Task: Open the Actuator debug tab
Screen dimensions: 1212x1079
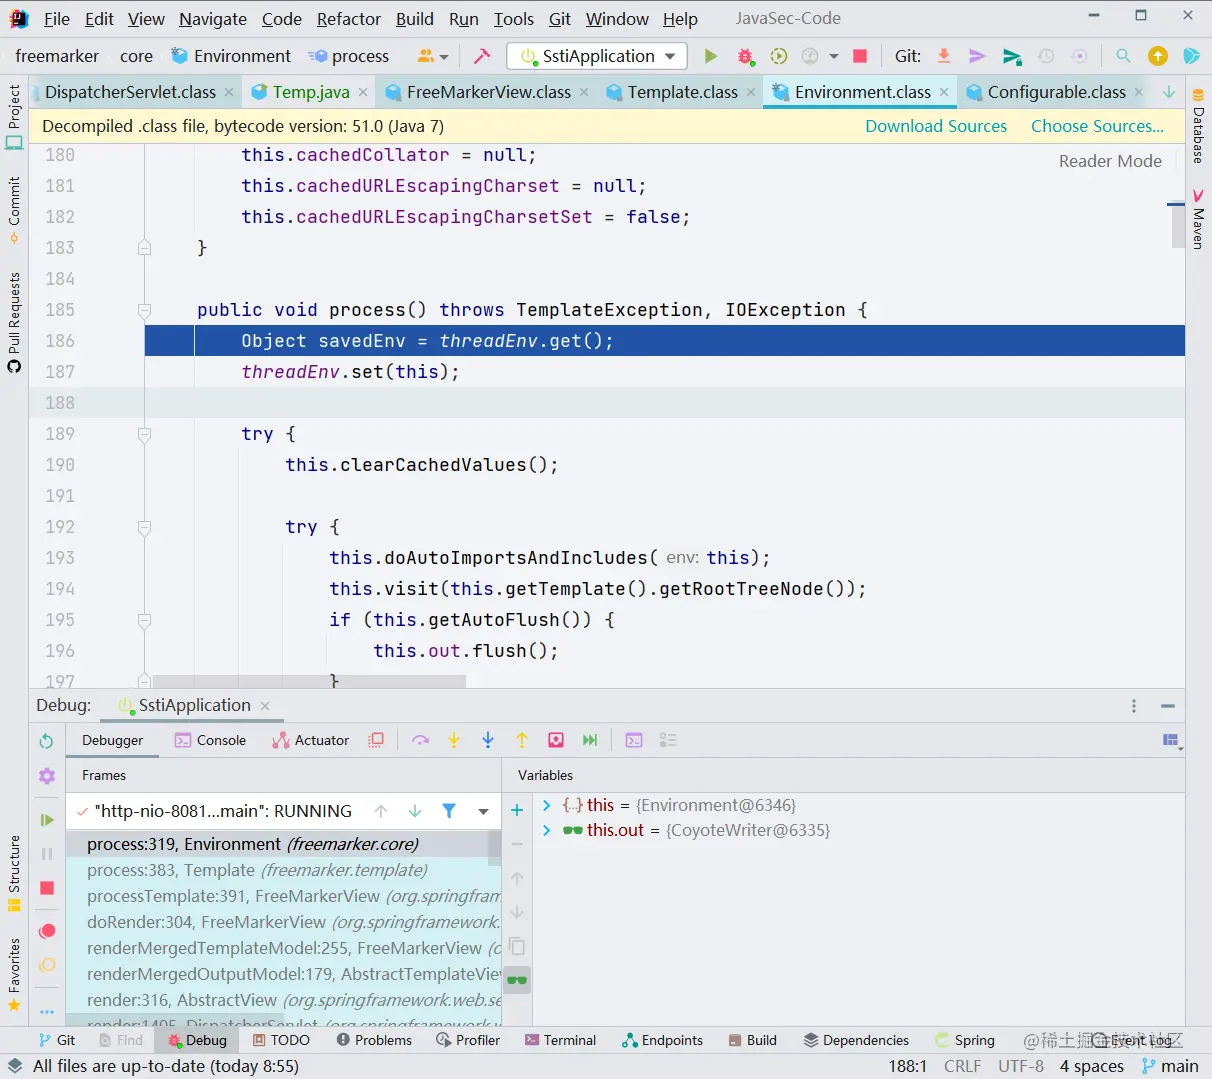Action: click(310, 740)
